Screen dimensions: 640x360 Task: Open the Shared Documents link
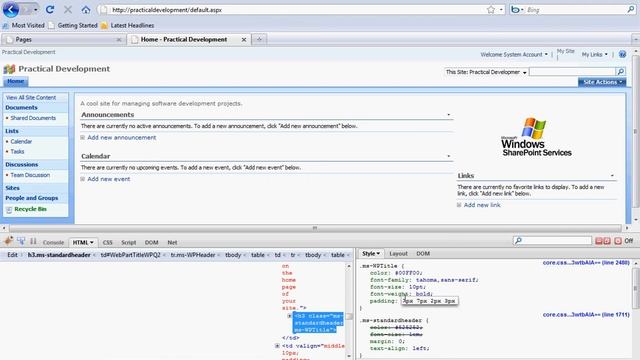(33, 118)
